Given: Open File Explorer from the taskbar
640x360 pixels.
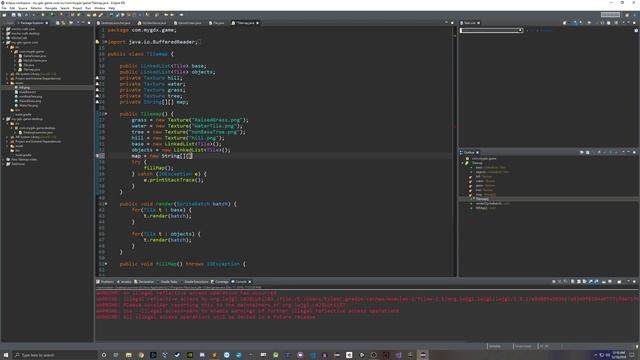Looking at the screenshot, I should pyautogui.click(x=129, y=355).
